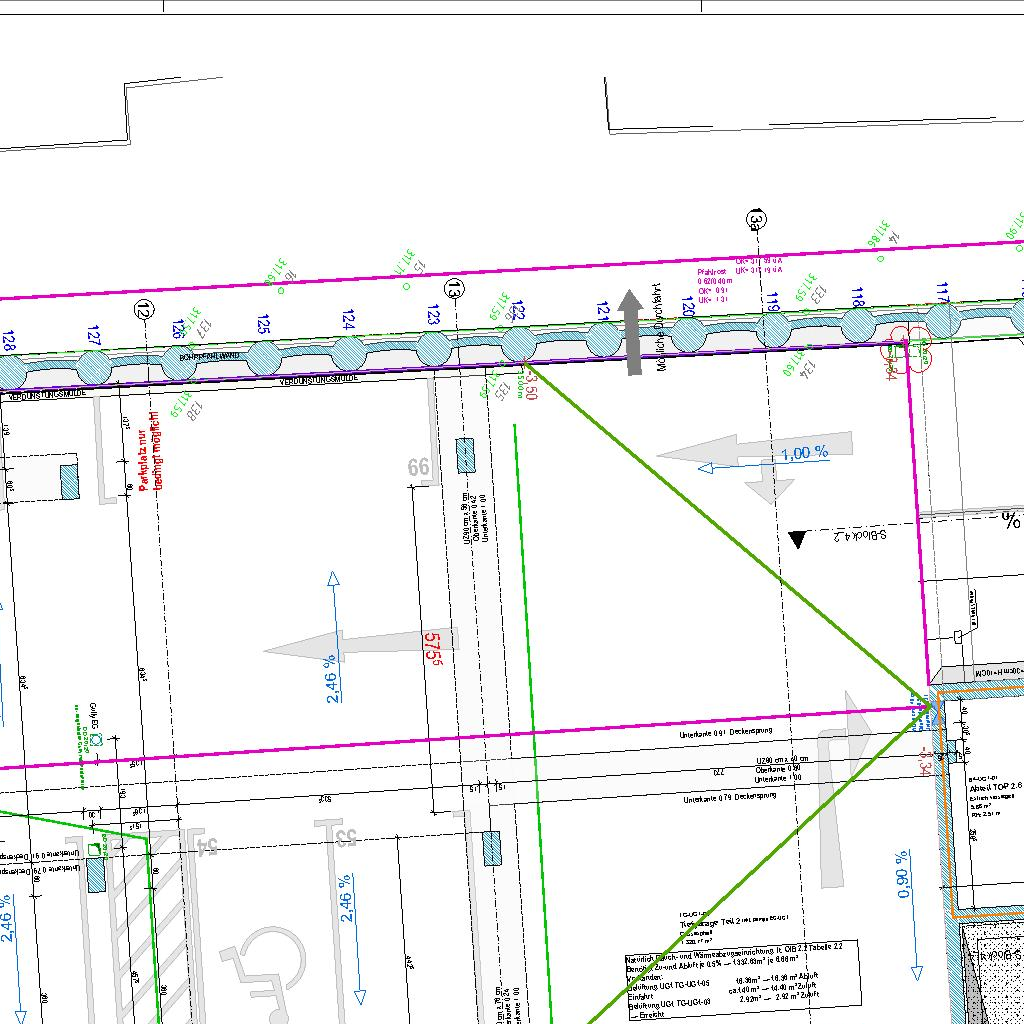Screen dimensions: 1024x1024
Task: Click the 1,00 % slope label
Action: (804, 453)
